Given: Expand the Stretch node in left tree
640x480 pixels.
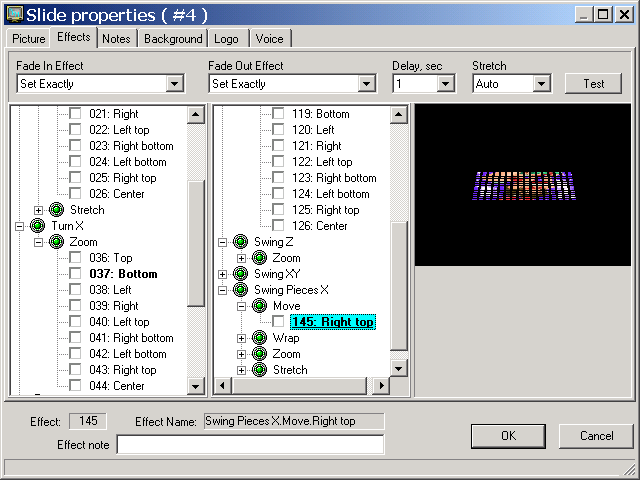Looking at the screenshot, I should pos(38,210).
